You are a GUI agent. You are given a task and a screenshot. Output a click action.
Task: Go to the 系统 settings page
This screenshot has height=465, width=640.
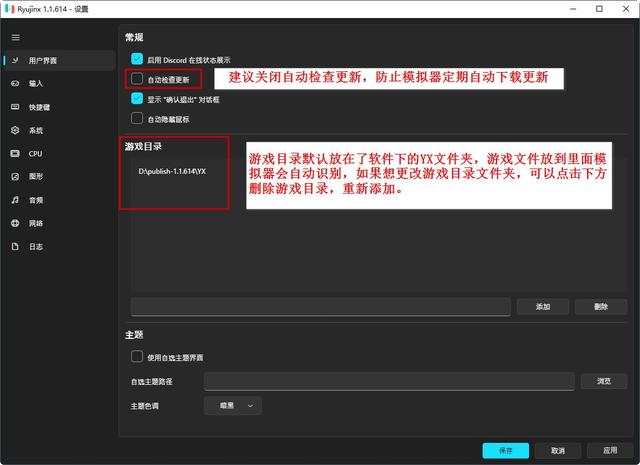pos(60,130)
